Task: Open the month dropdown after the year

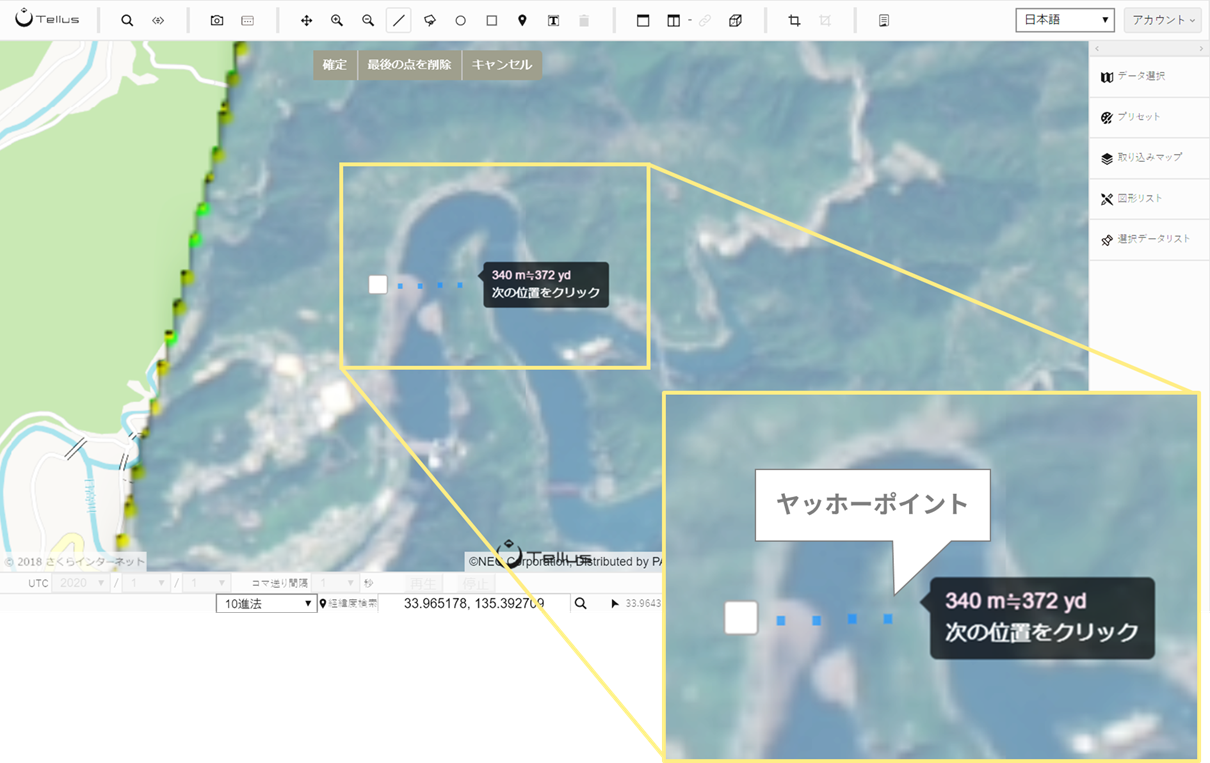Action: (x=144, y=583)
